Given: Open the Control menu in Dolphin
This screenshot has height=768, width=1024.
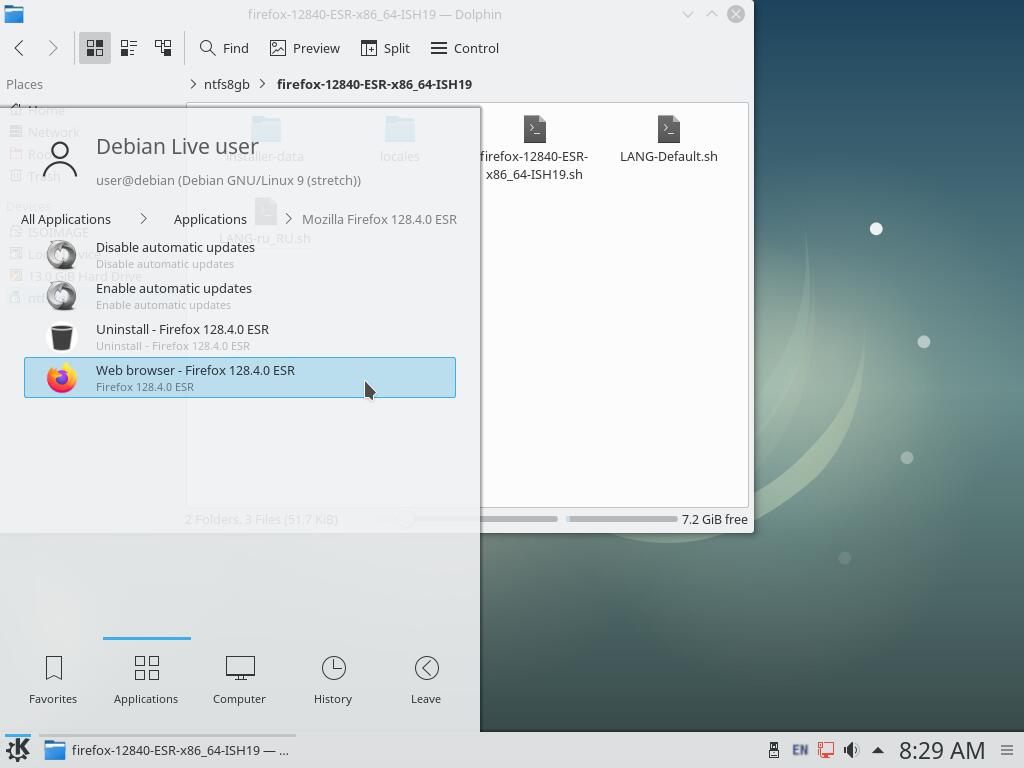Looking at the screenshot, I should point(465,48).
